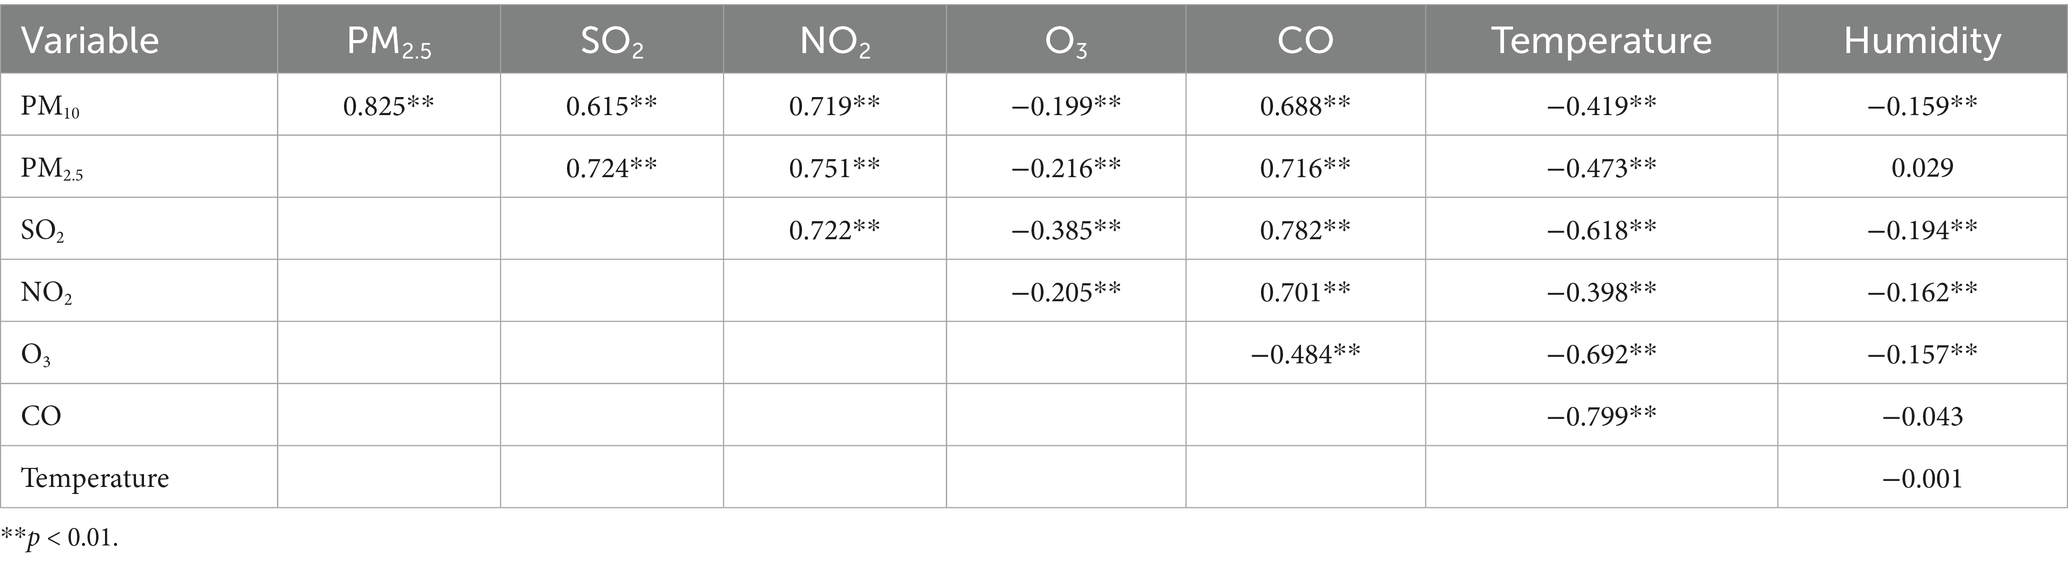This screenshot has width=2068, height=562.
Task: Select the −0.385** cell under O3
Action: point(1066,230)
